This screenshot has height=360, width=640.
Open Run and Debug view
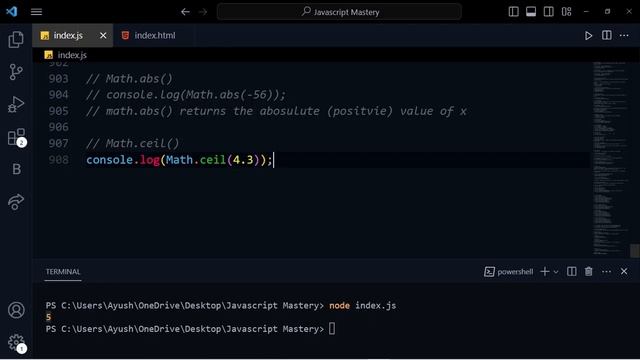[x=16, y=104]
